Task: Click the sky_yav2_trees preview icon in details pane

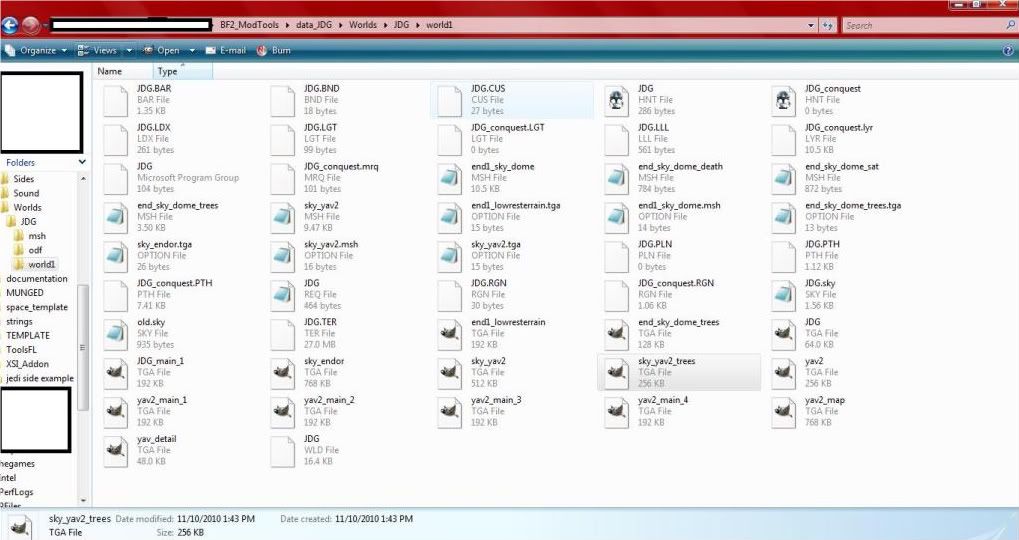Action: 19,526
